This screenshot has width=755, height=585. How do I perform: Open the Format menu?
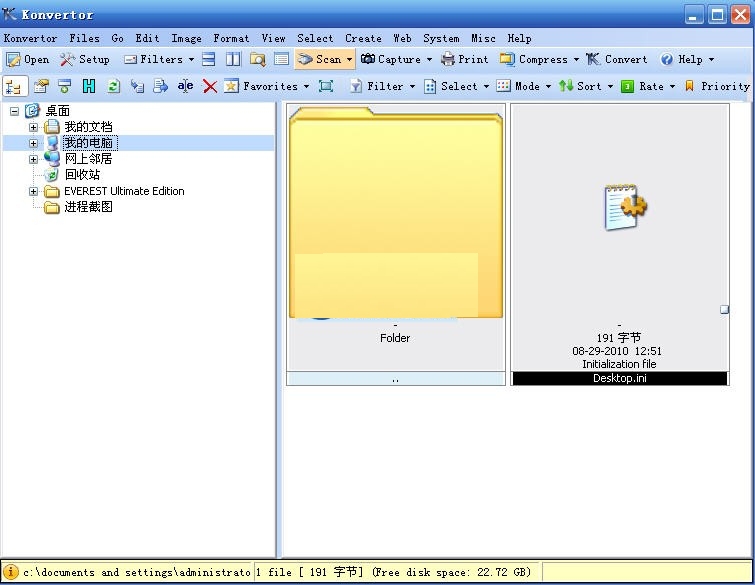231,38
